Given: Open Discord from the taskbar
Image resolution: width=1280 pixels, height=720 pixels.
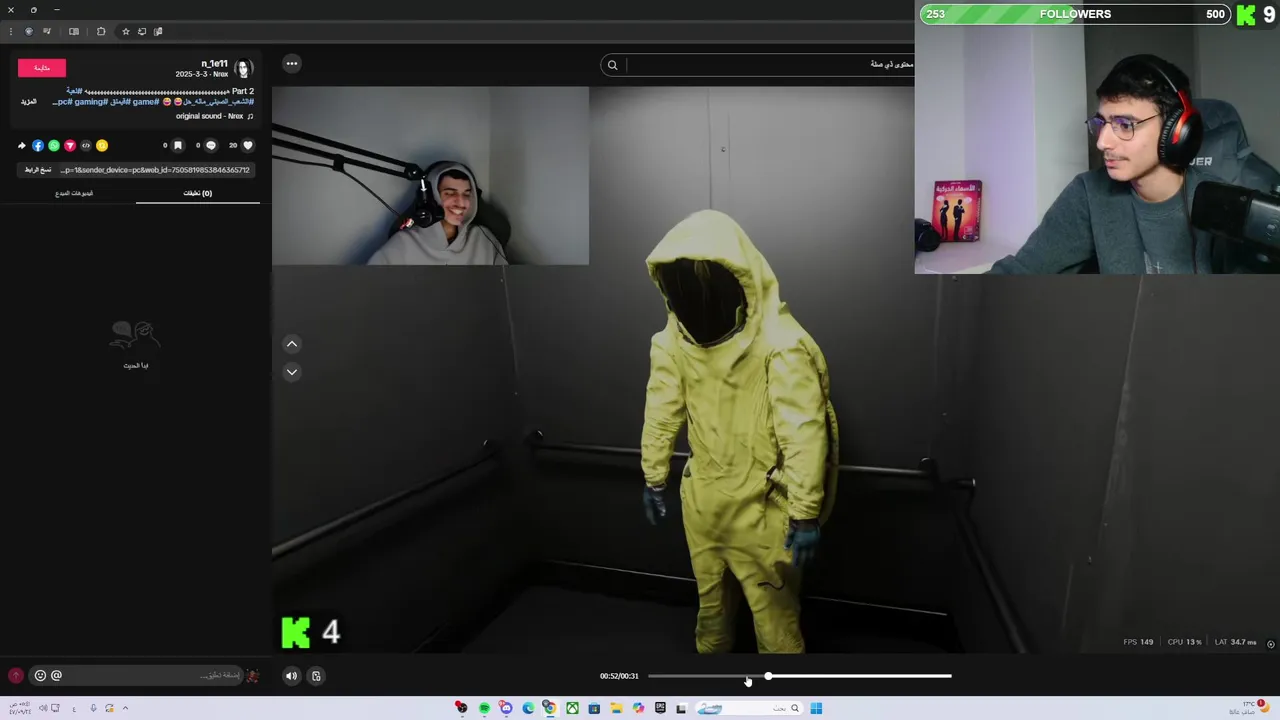Looking at the screenshot, I should [x=506, y=708].
